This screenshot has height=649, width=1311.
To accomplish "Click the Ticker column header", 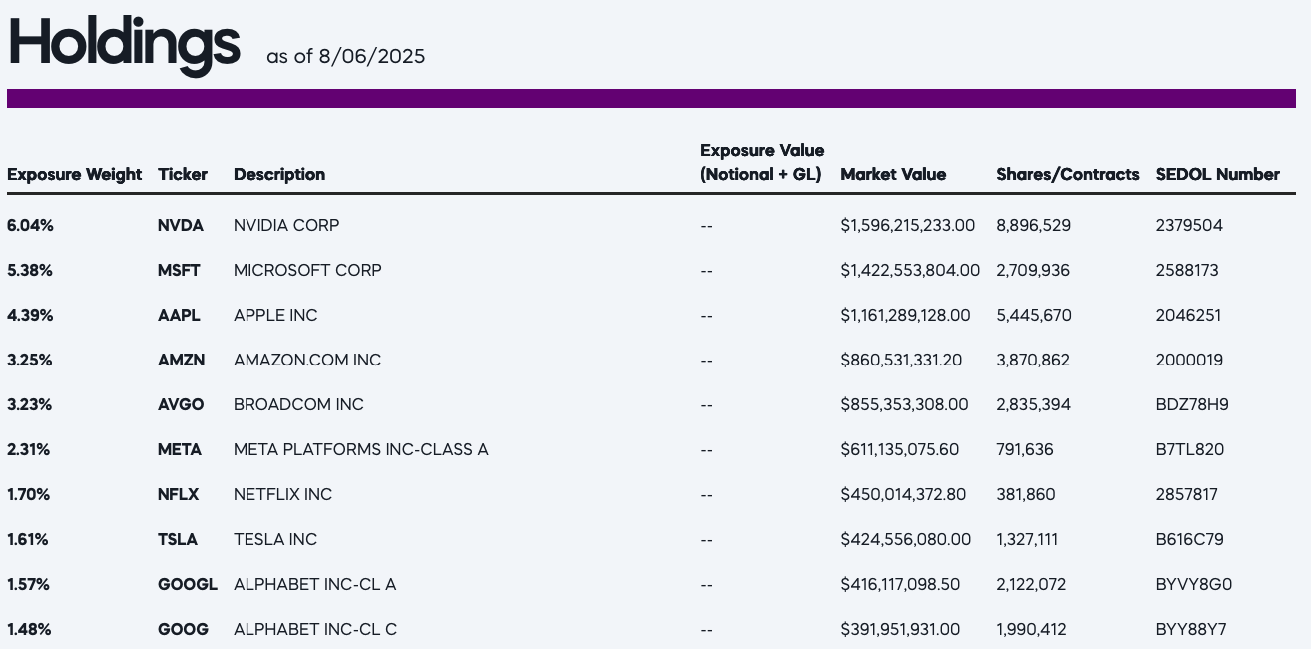I will 183,174.
